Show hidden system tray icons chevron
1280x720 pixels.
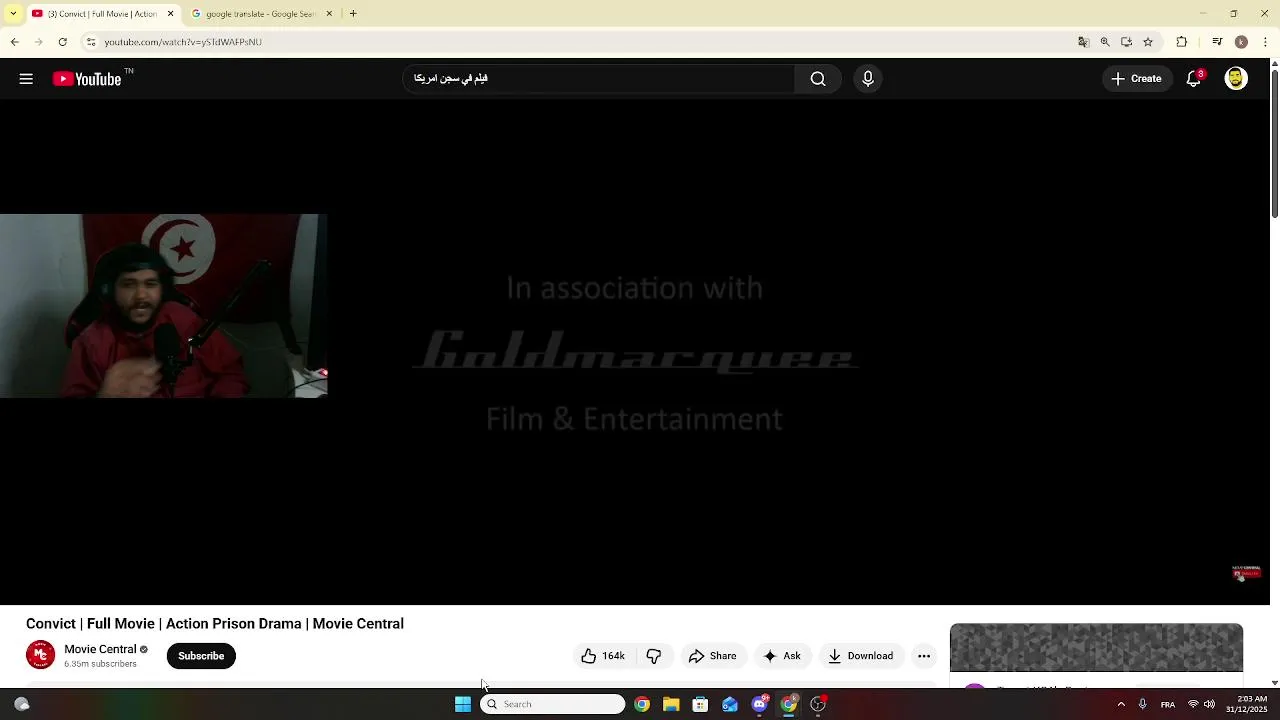[x=1120, y=704]
